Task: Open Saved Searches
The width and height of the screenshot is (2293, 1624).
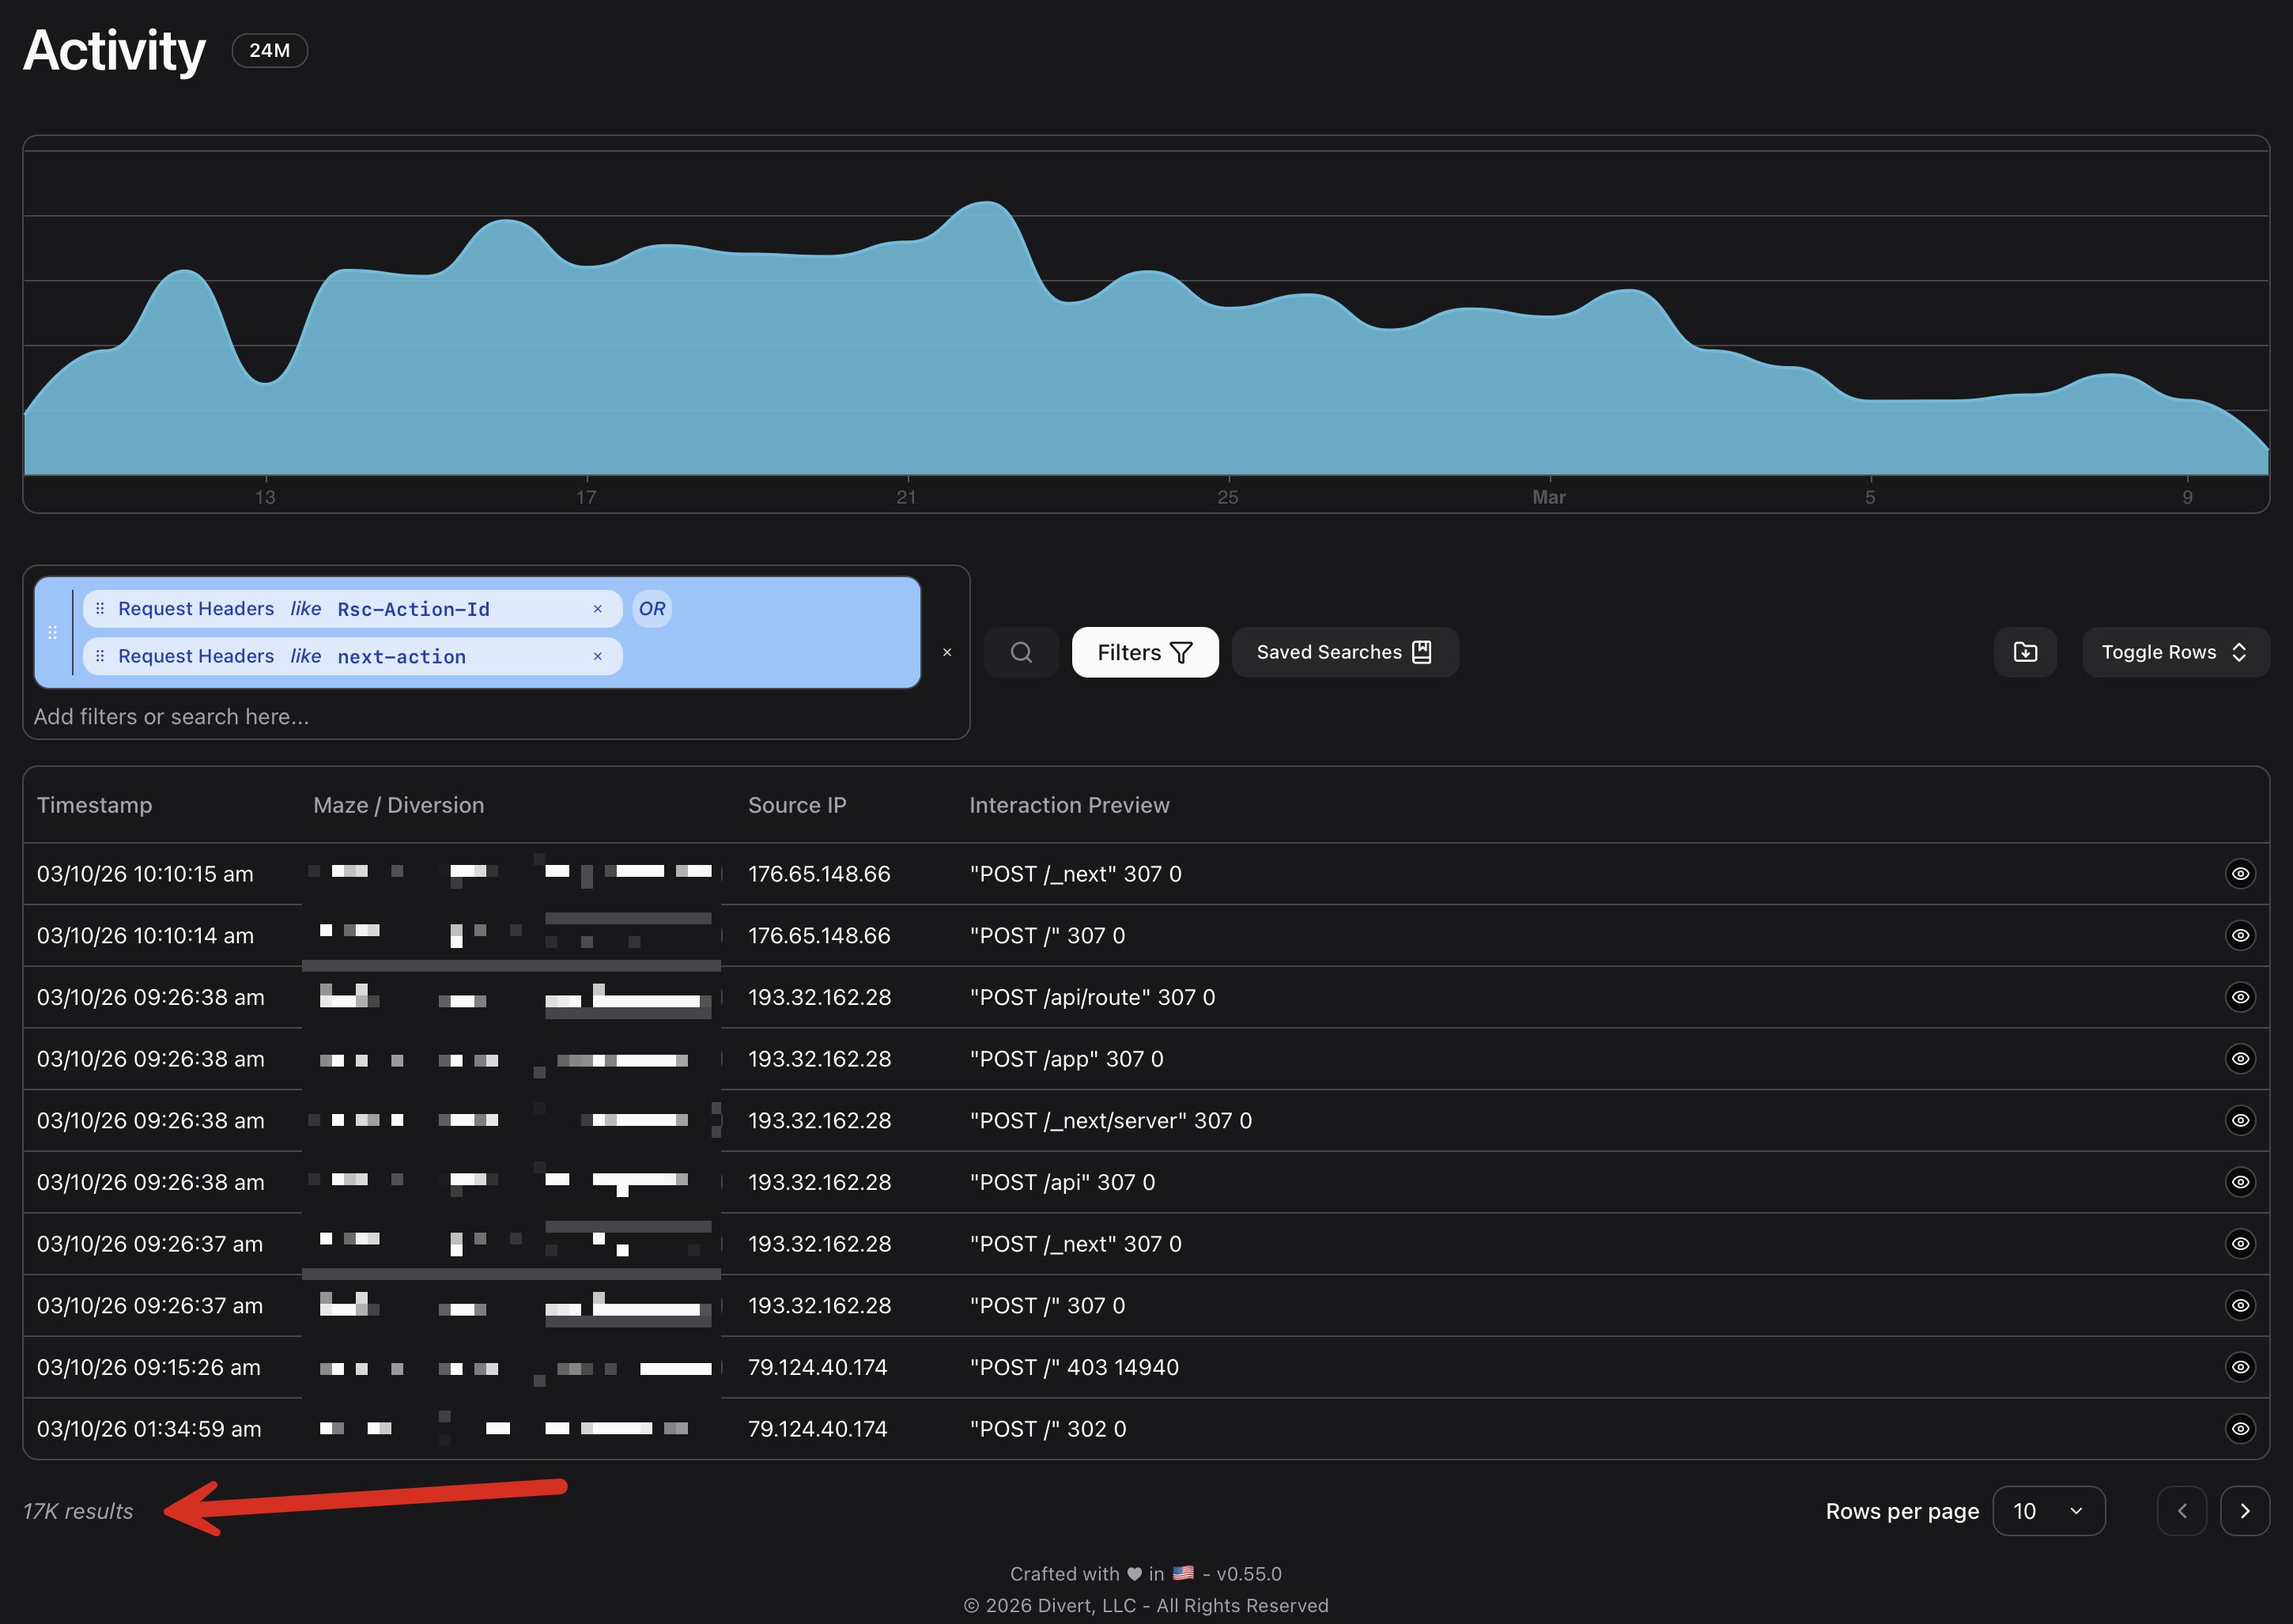Action: 1344,652
